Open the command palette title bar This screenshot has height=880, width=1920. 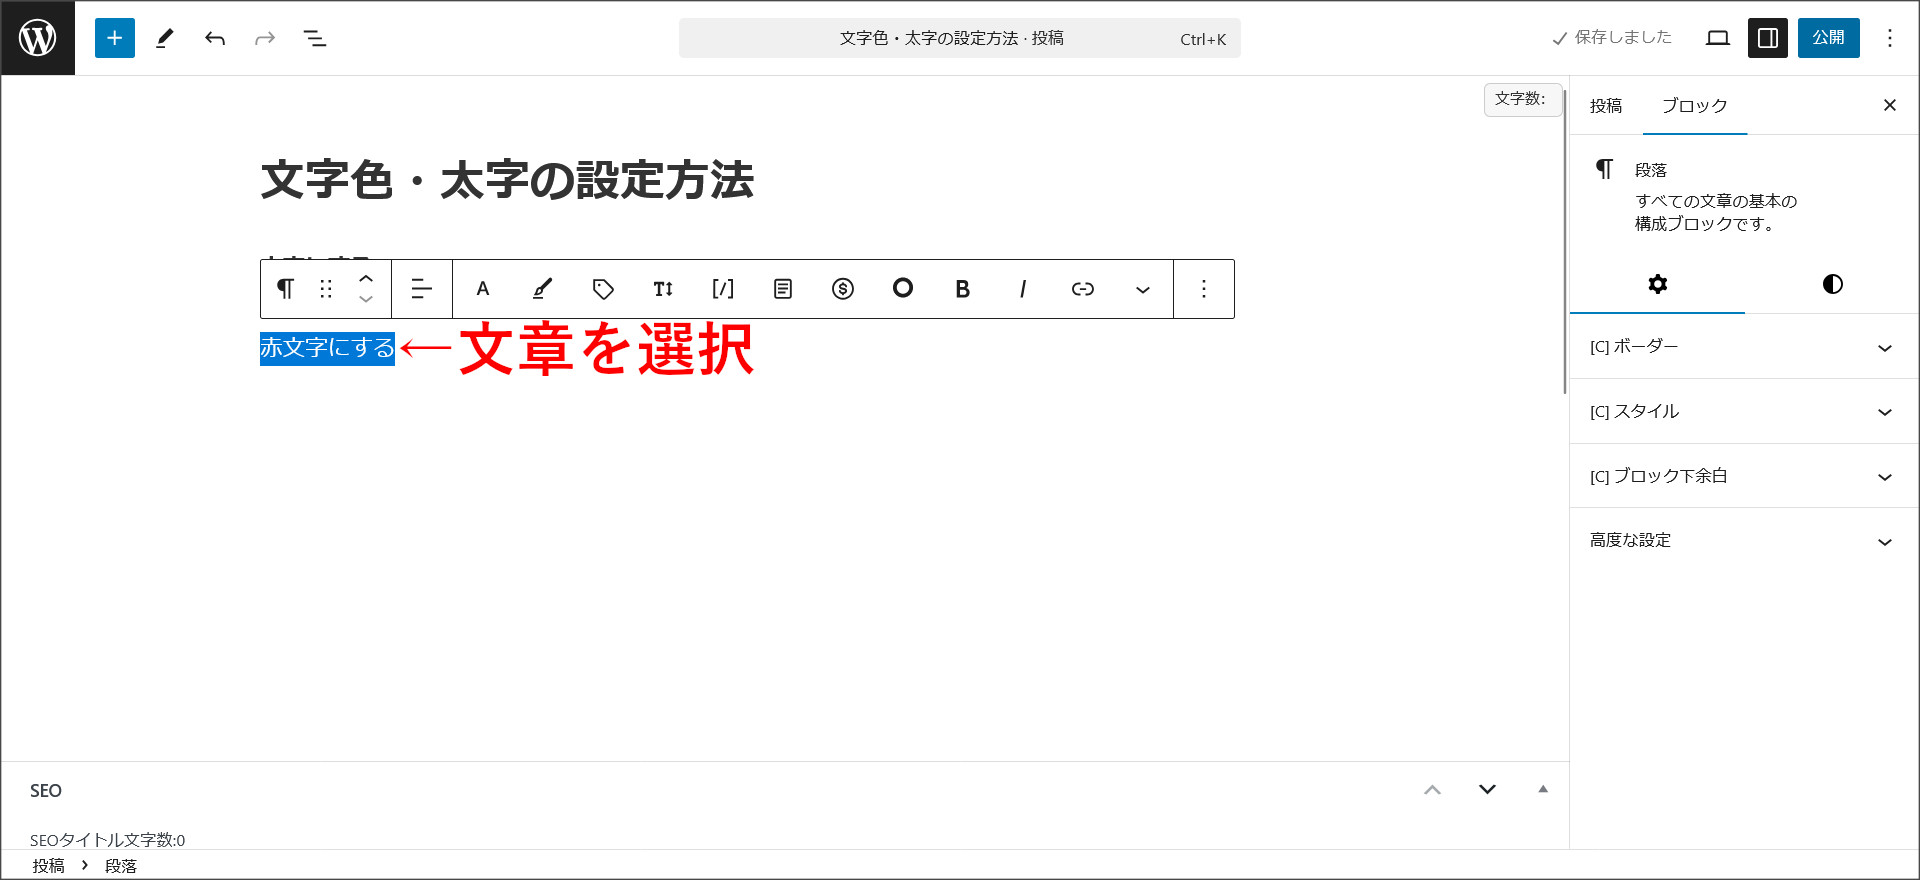click(959, 38)
